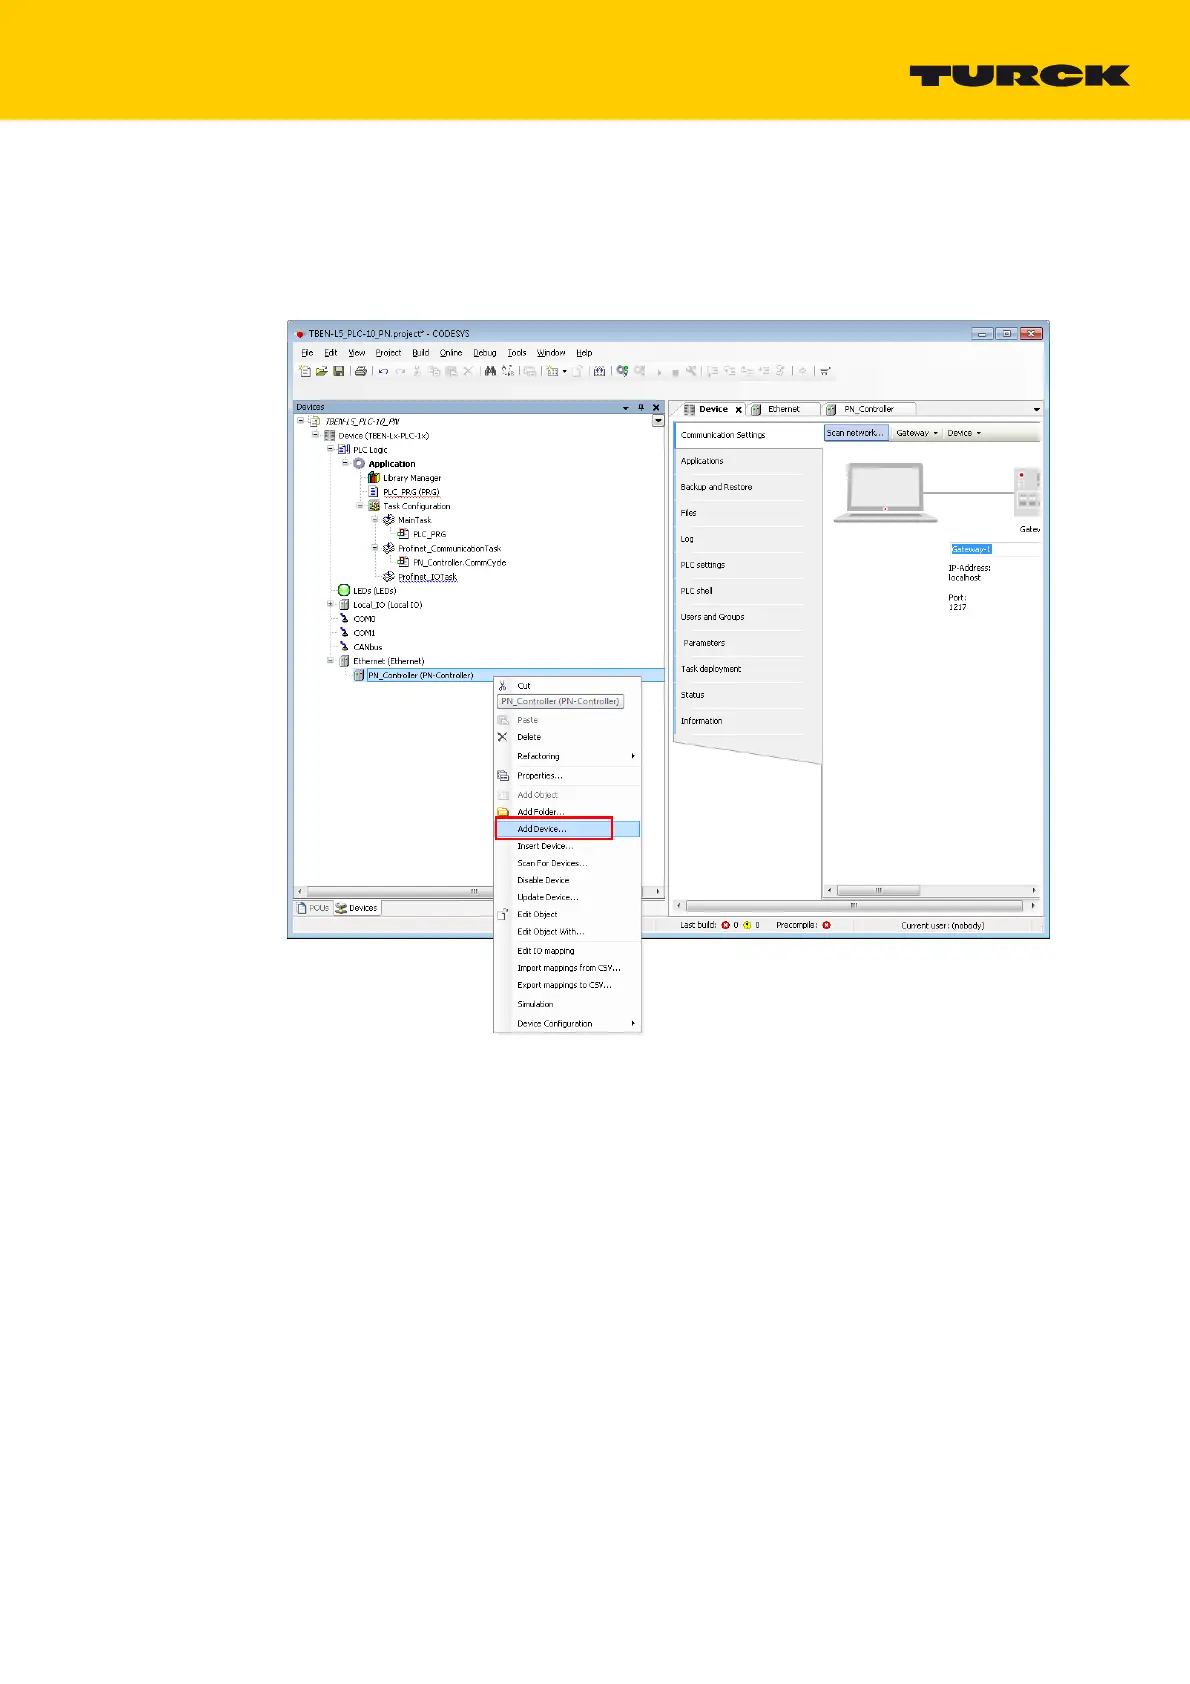Open the Refactoring submenu

tap(568, 756)
